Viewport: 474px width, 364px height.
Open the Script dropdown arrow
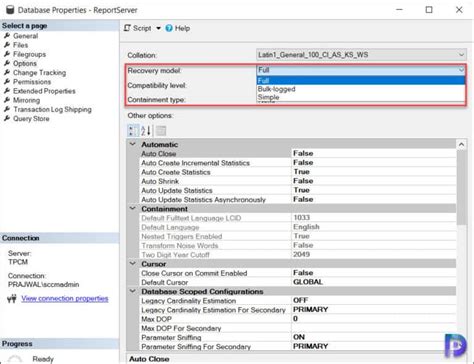pos(158,28)
